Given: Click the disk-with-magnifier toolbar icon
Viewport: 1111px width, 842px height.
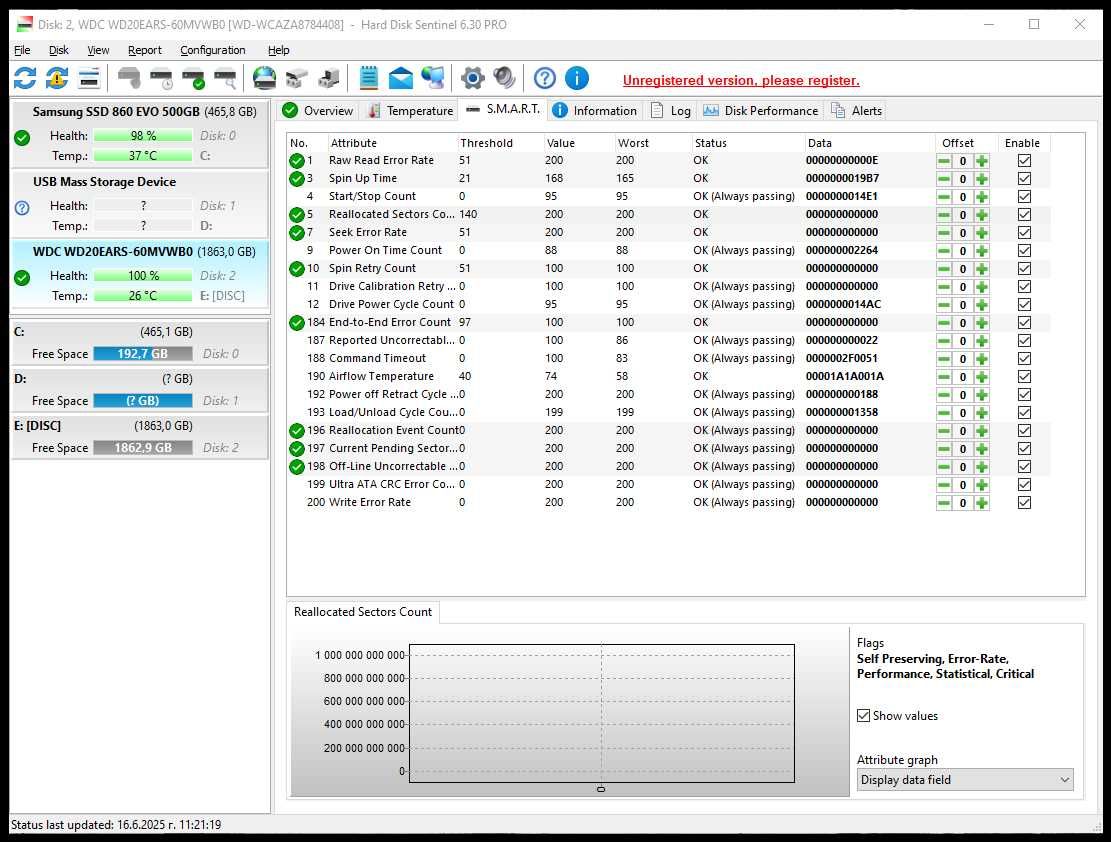Looking at the screenshot, I should point(225,78).
